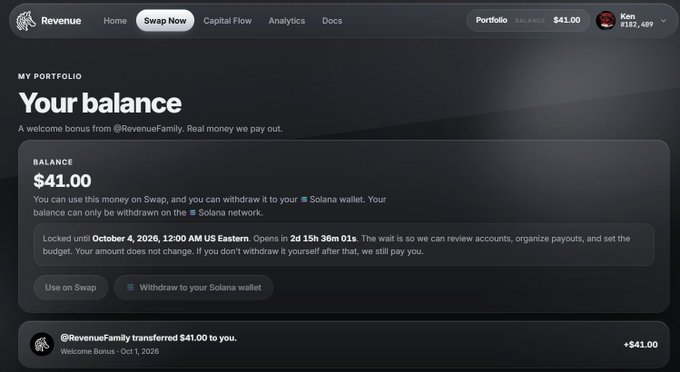Go to Capital Flow page
Image resolution: width=680 pixels, height=372 pixels.
coord(227,21)
